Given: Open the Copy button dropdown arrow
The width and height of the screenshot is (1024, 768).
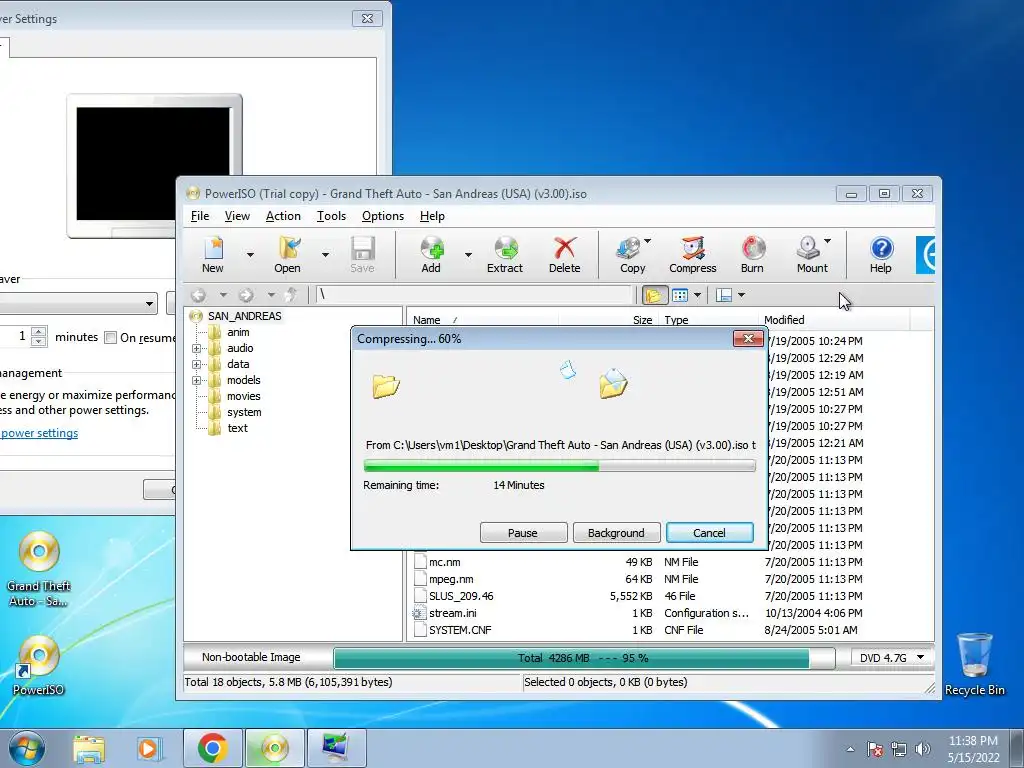Looking at the screenshot, I should (x=648, y=241).
